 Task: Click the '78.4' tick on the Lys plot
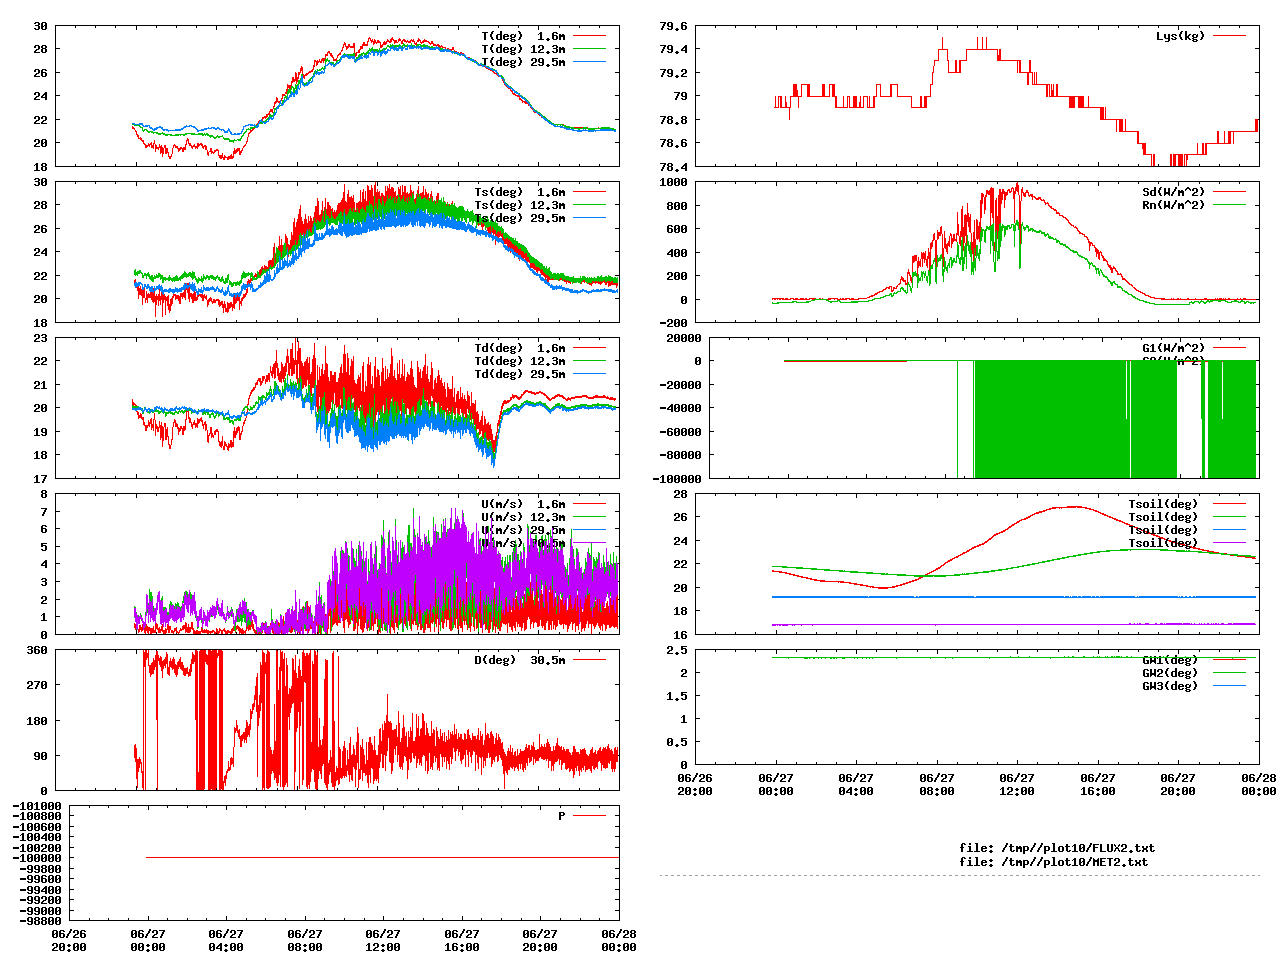coord(673,166)
